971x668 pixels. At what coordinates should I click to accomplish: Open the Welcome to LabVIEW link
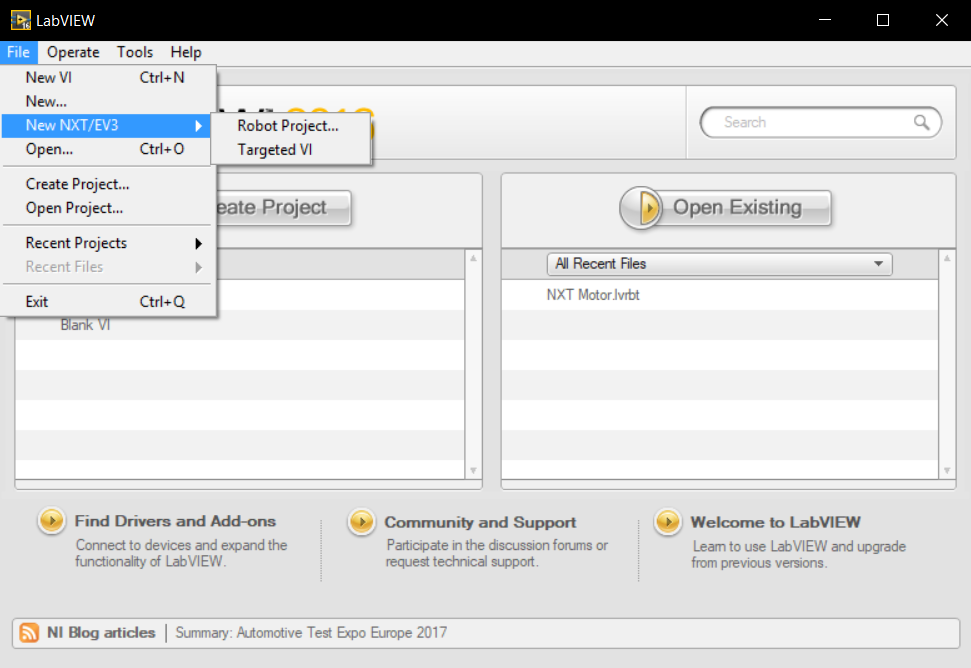[775, 523]
